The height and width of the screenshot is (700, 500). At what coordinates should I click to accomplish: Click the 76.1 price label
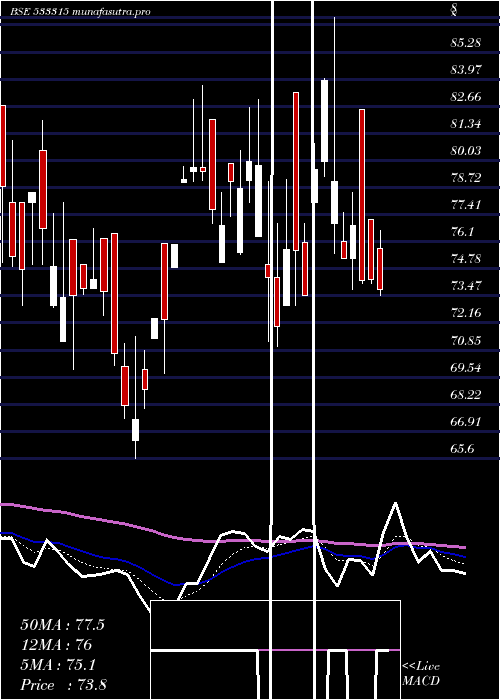tap(462, 232)
